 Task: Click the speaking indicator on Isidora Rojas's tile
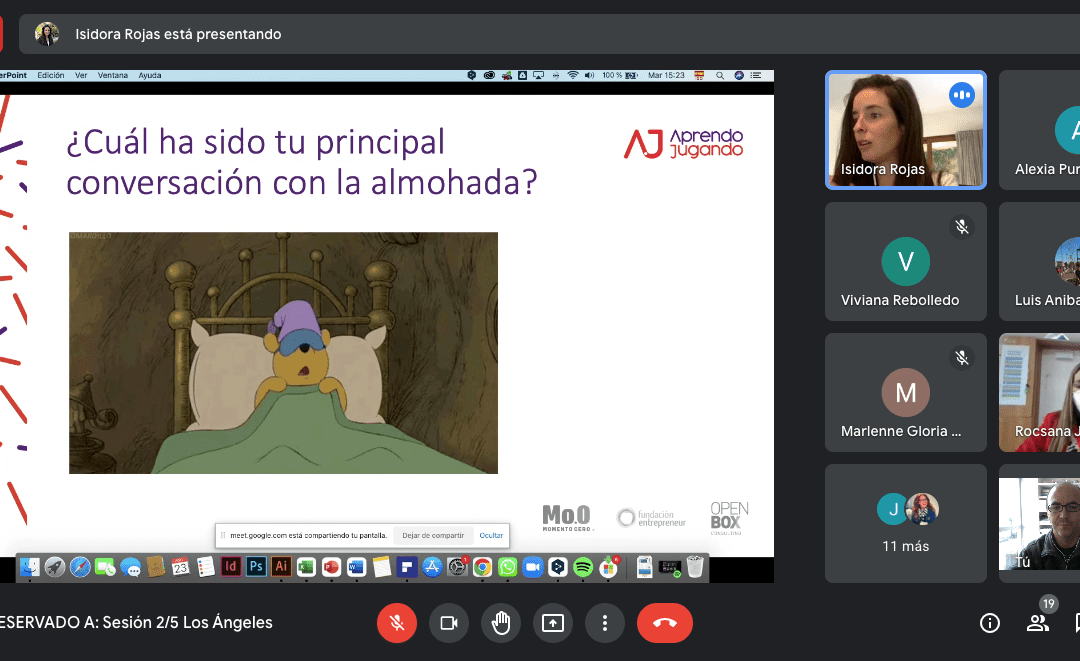962,95
